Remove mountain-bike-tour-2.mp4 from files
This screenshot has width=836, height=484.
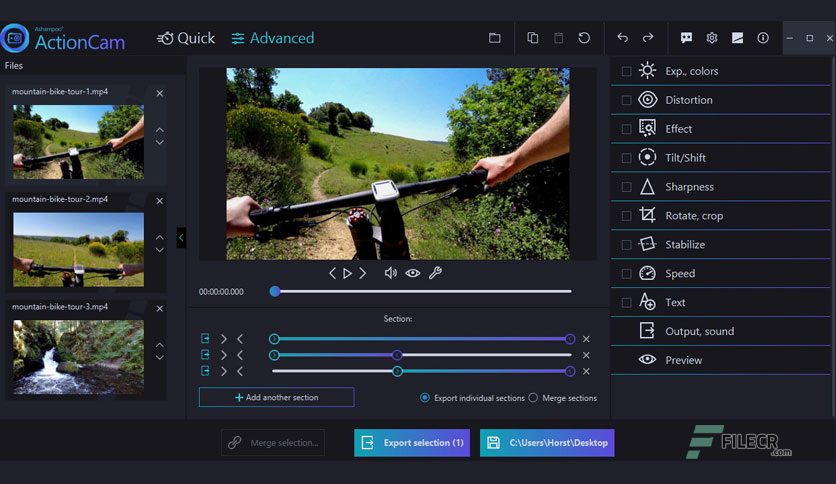[x=159, y=201]
